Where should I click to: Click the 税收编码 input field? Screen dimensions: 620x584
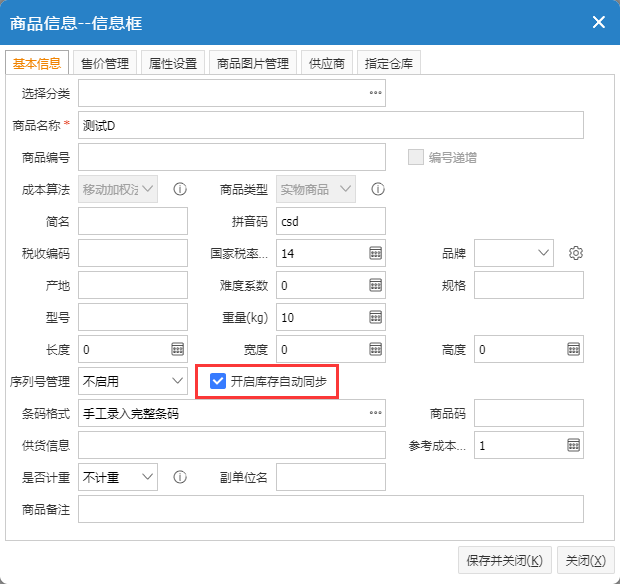[x=133, y=253]
